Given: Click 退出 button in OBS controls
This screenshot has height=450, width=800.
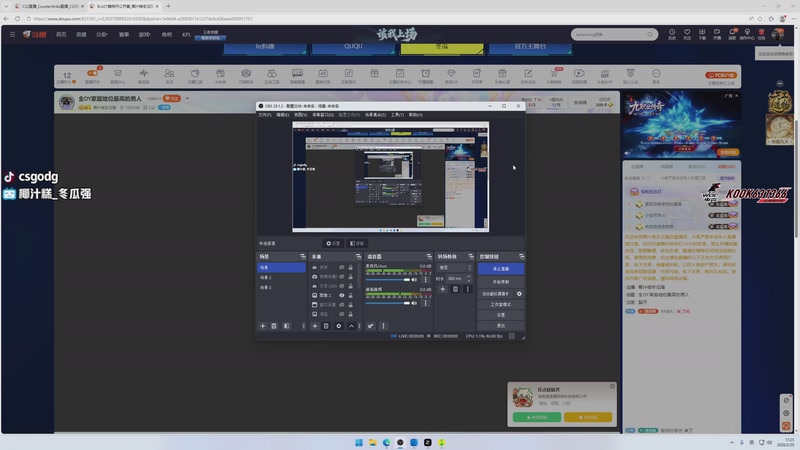Looking at the screenshot, I should [x=501, y=326].
